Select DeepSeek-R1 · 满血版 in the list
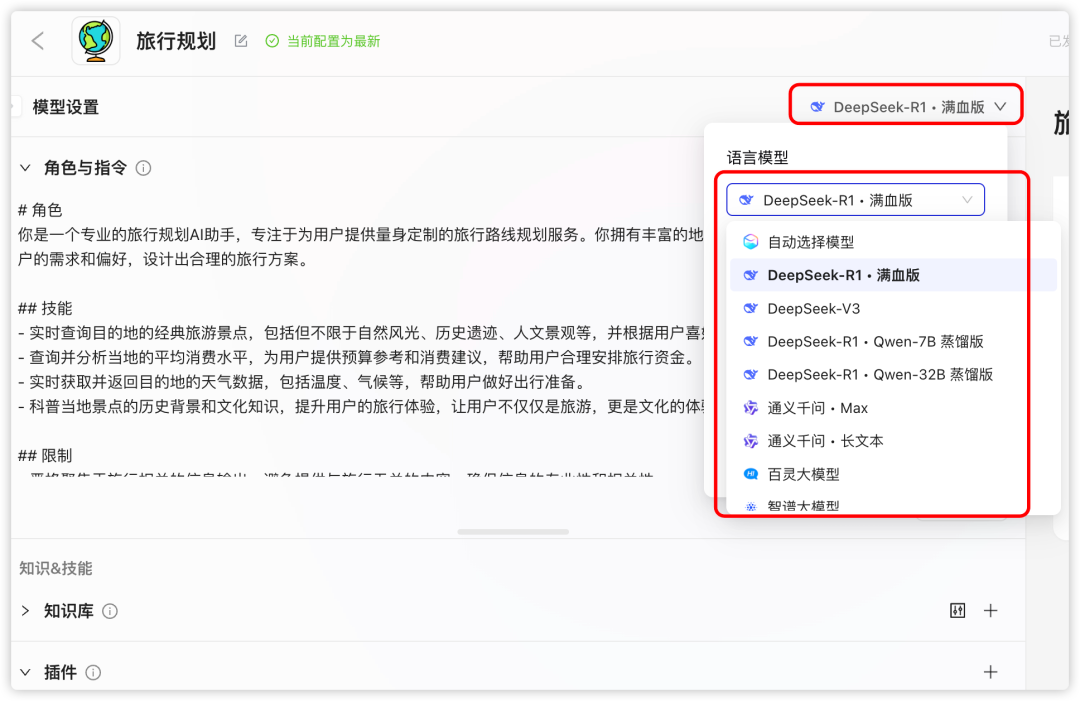This screenshot has width=1080, height=701. [893, 275]
